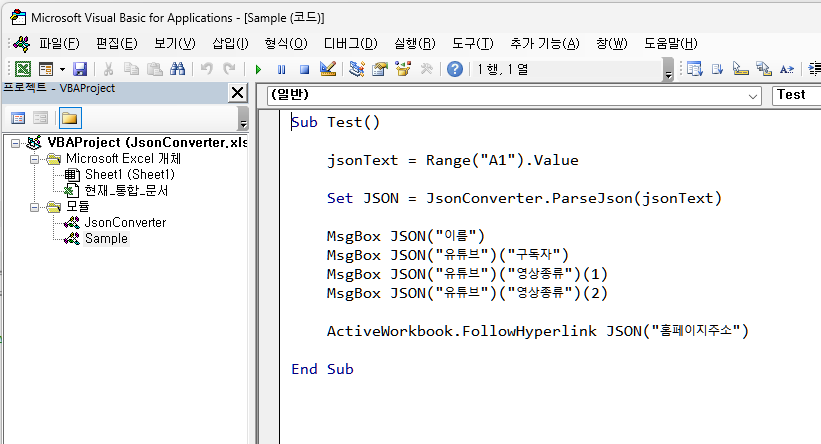The width and height of the screenshot is (821, 444).
Task: Expand standard toolbar options arrow
Action: click(x=668, y=70)
